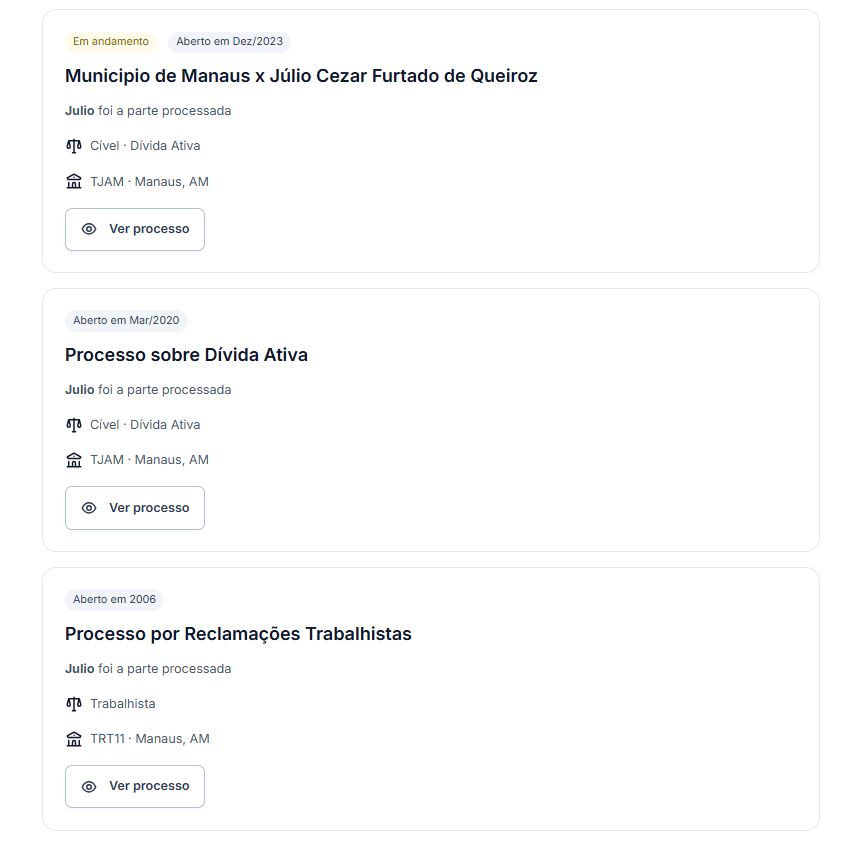Click eye icon in the 2006 process button
Image resolution: width=867 pixels, height=843 pixels.
pyautogui.click(x=89, y=786)
